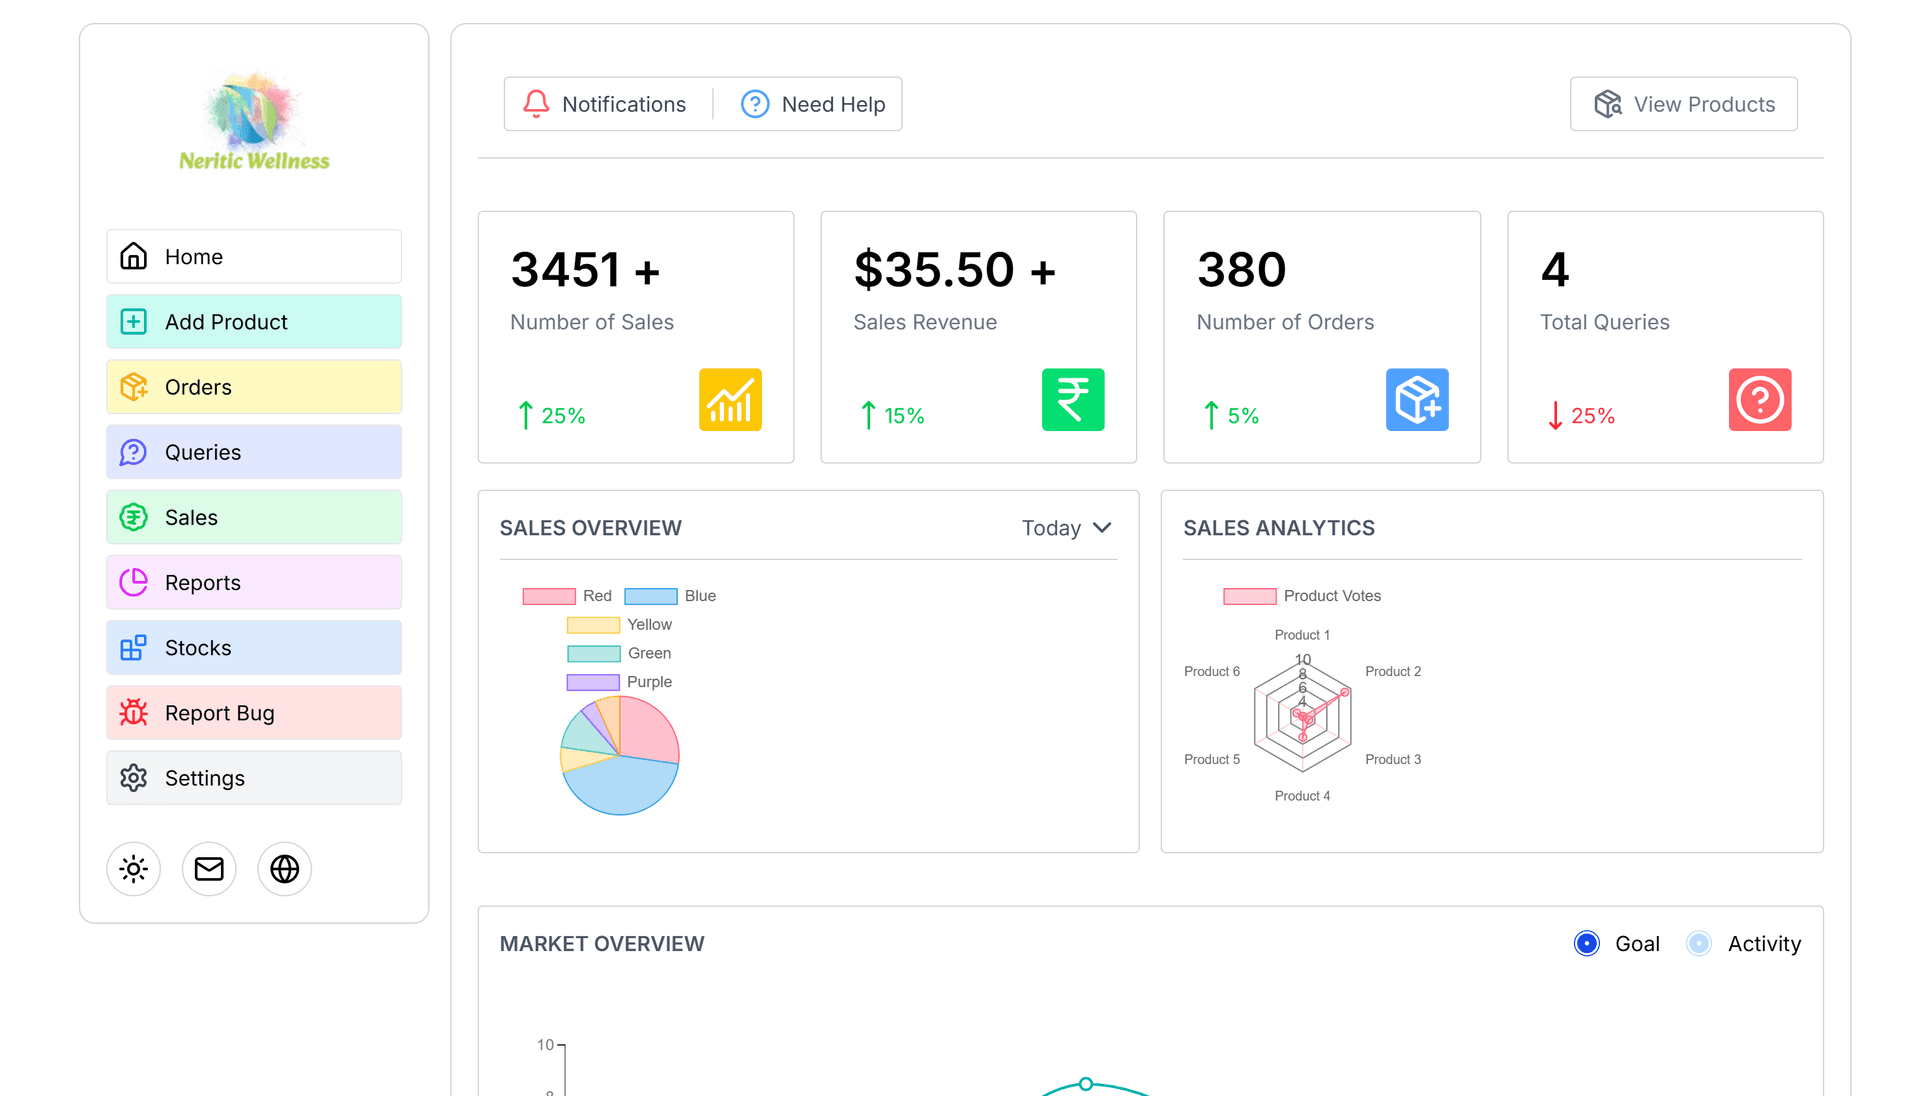Toggle the Yellow legend entry
1920x1096 pixels.
[x=619, y=625]
